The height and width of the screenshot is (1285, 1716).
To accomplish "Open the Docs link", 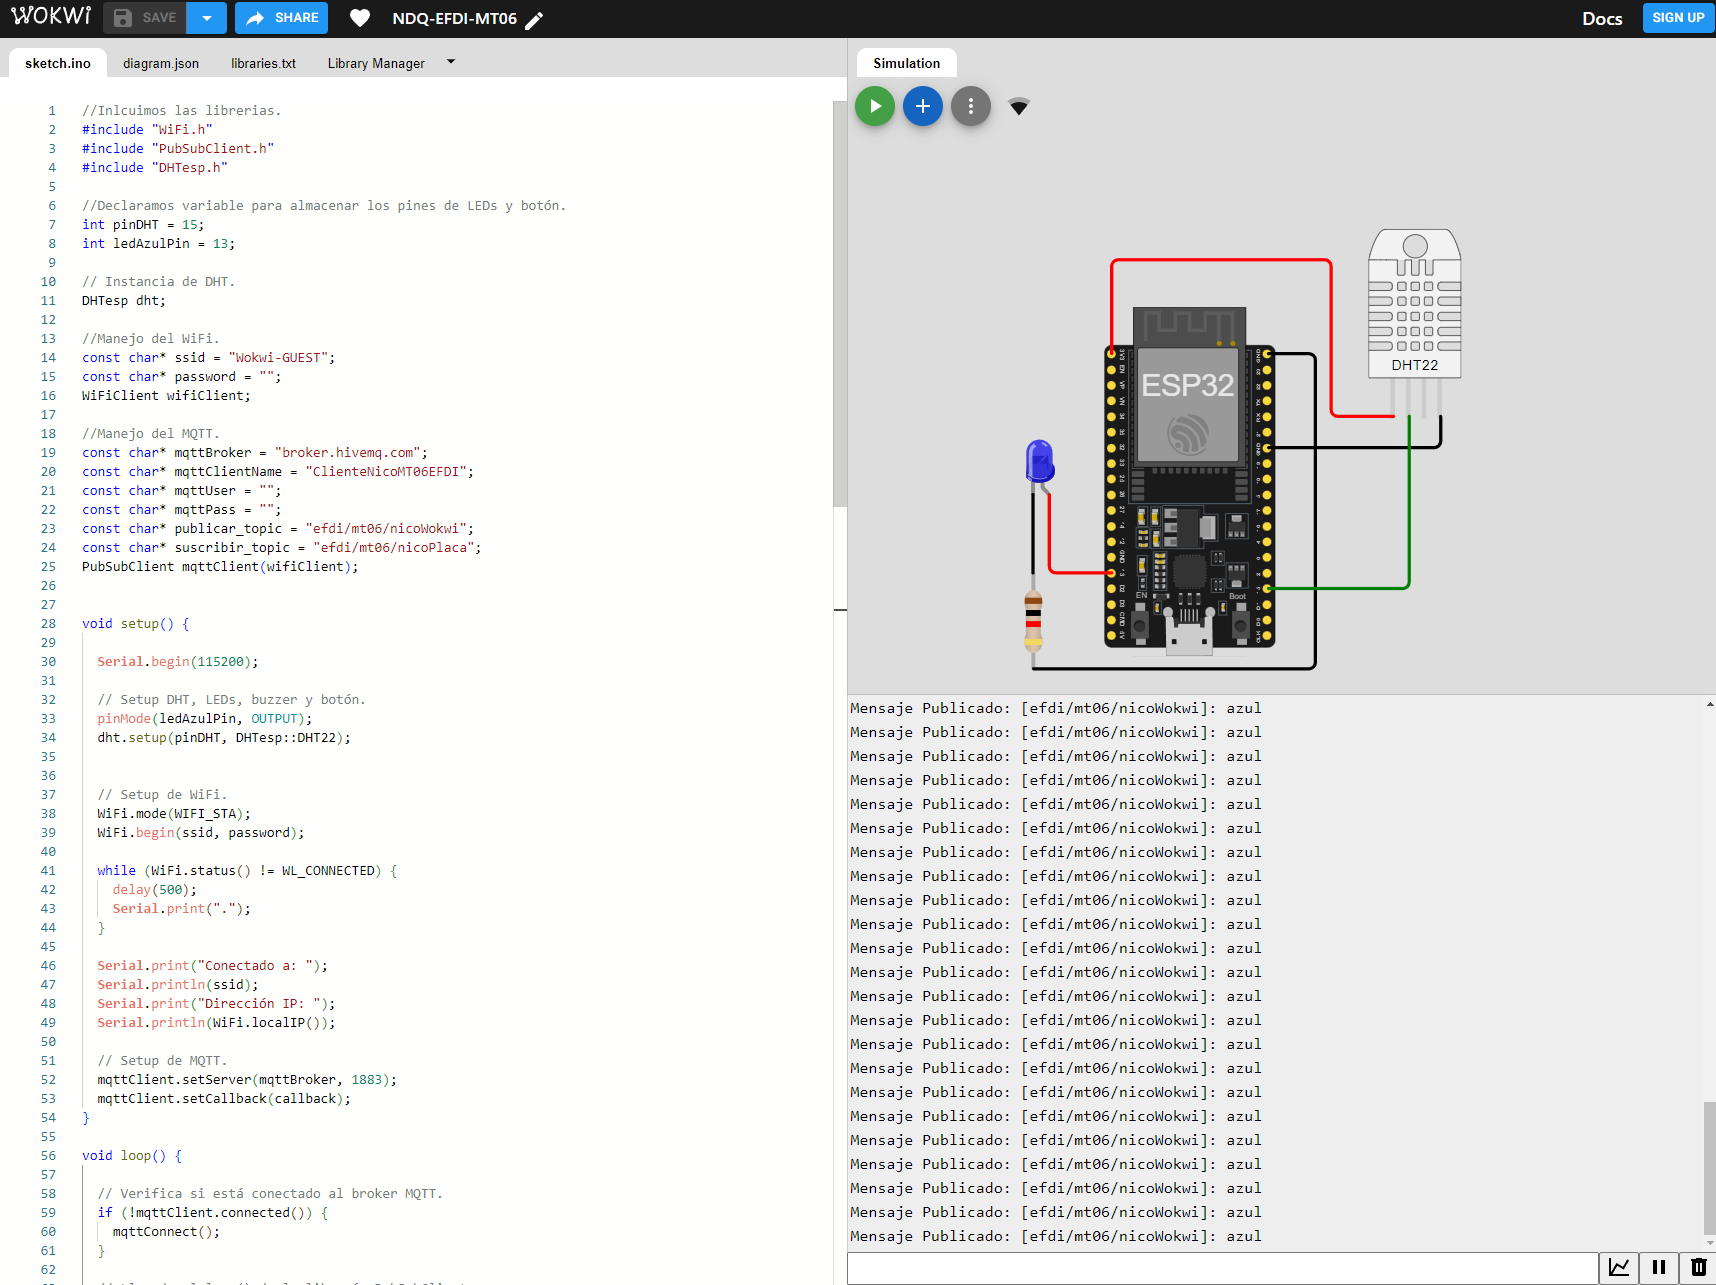I will [1602, 18].
